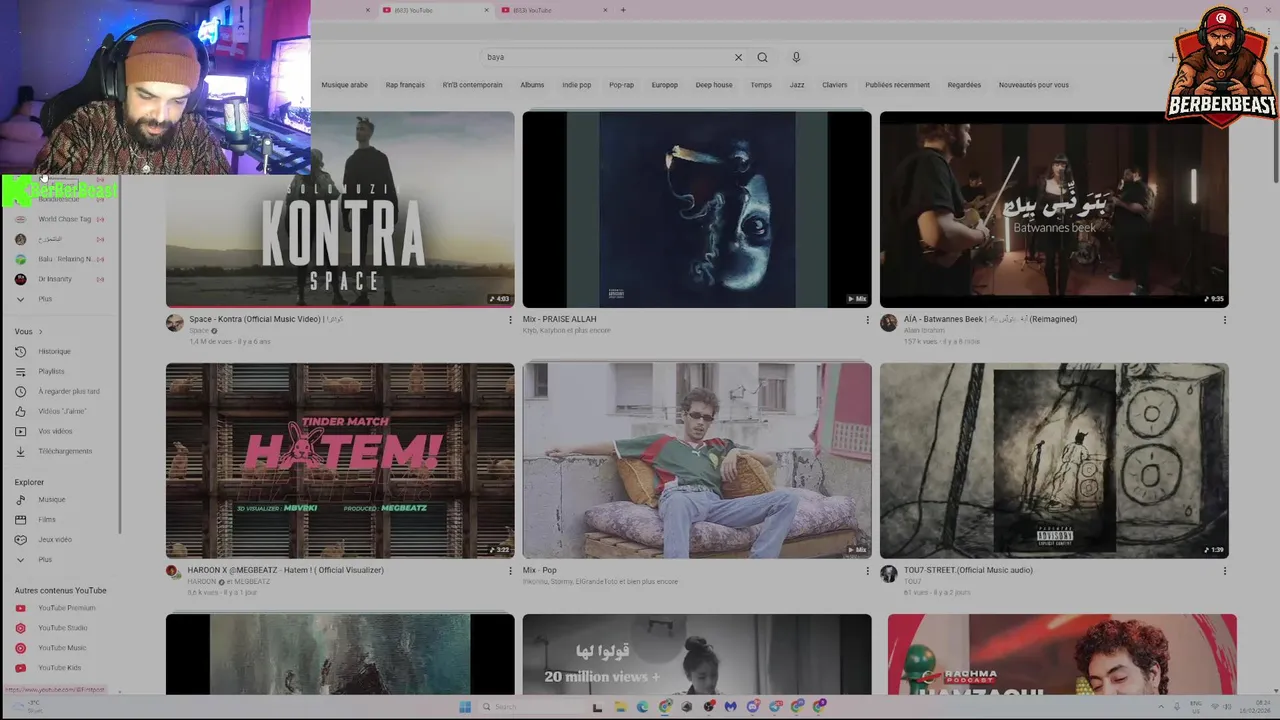Play the KONTRA SPACE video thumbnail
This screenshot has height=720, width=1280.
pyautogui.click(x=340, y=209)
